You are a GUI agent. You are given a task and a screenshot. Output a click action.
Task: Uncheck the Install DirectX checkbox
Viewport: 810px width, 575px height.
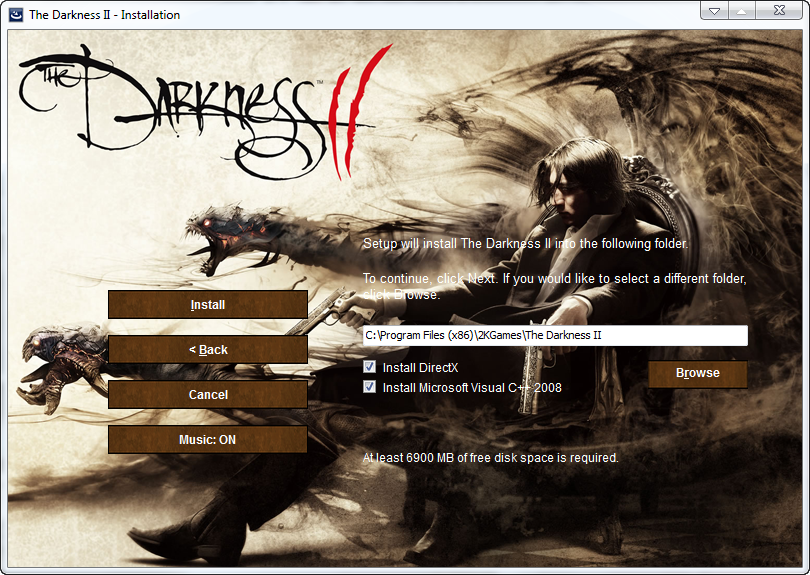[369, 367]
